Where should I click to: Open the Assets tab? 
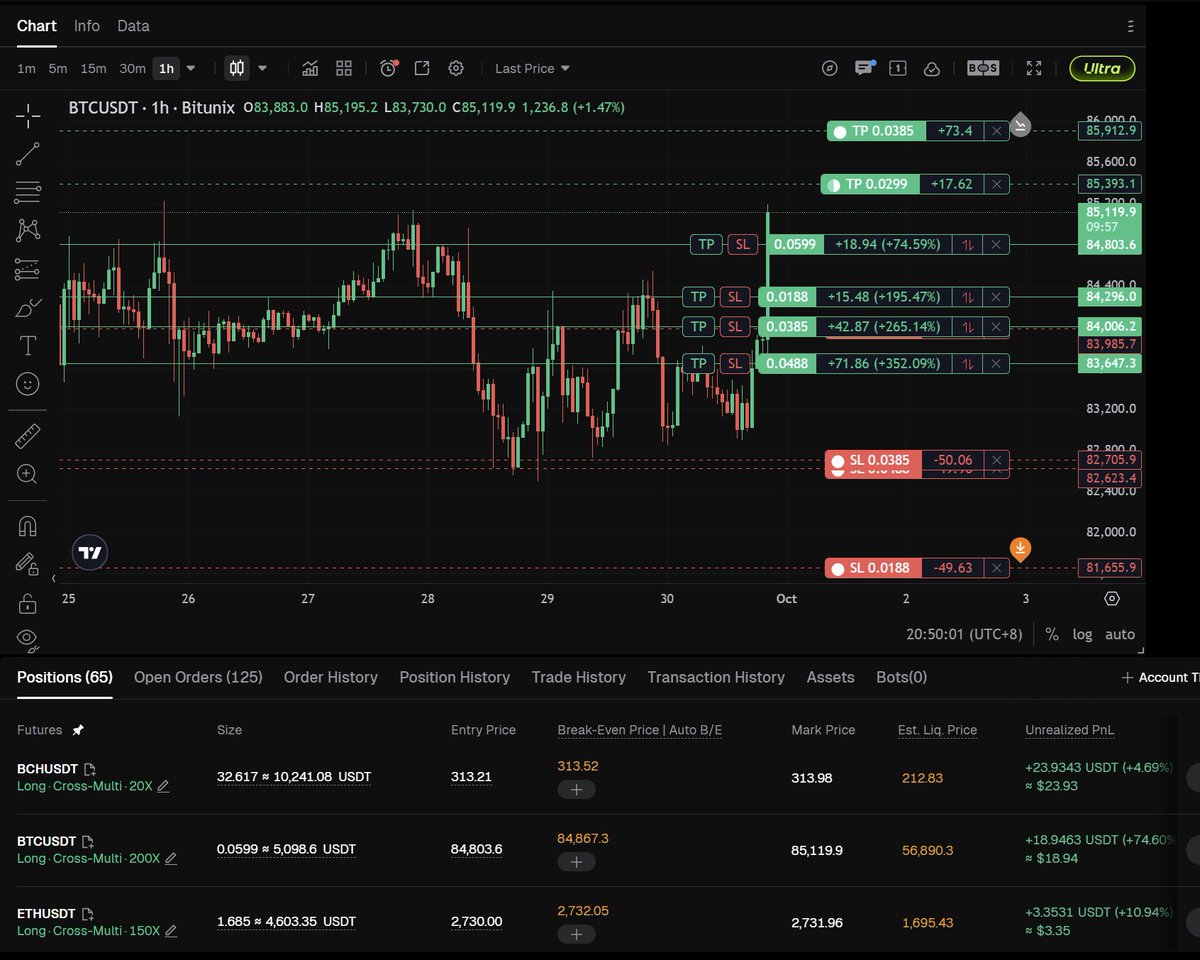pos(831,677)
